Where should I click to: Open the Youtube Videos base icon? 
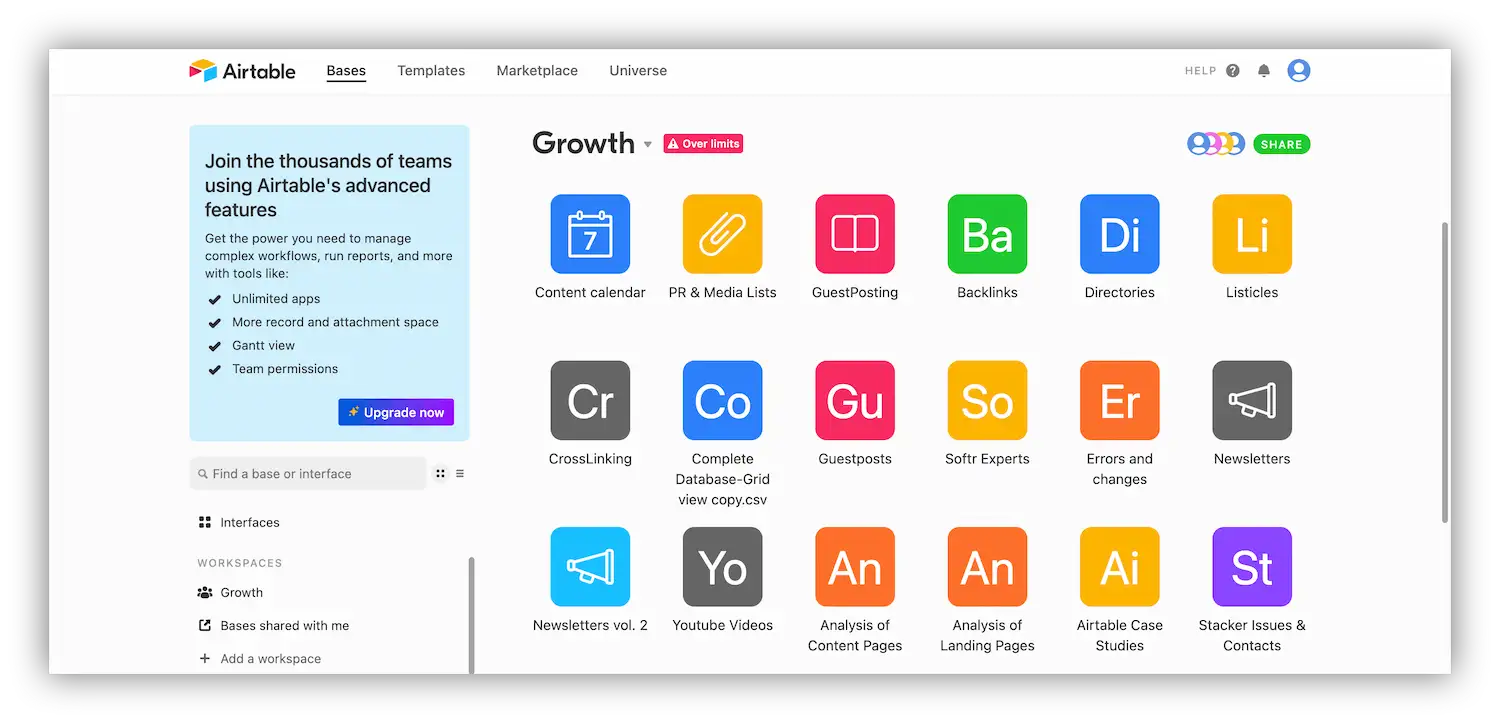722,567
